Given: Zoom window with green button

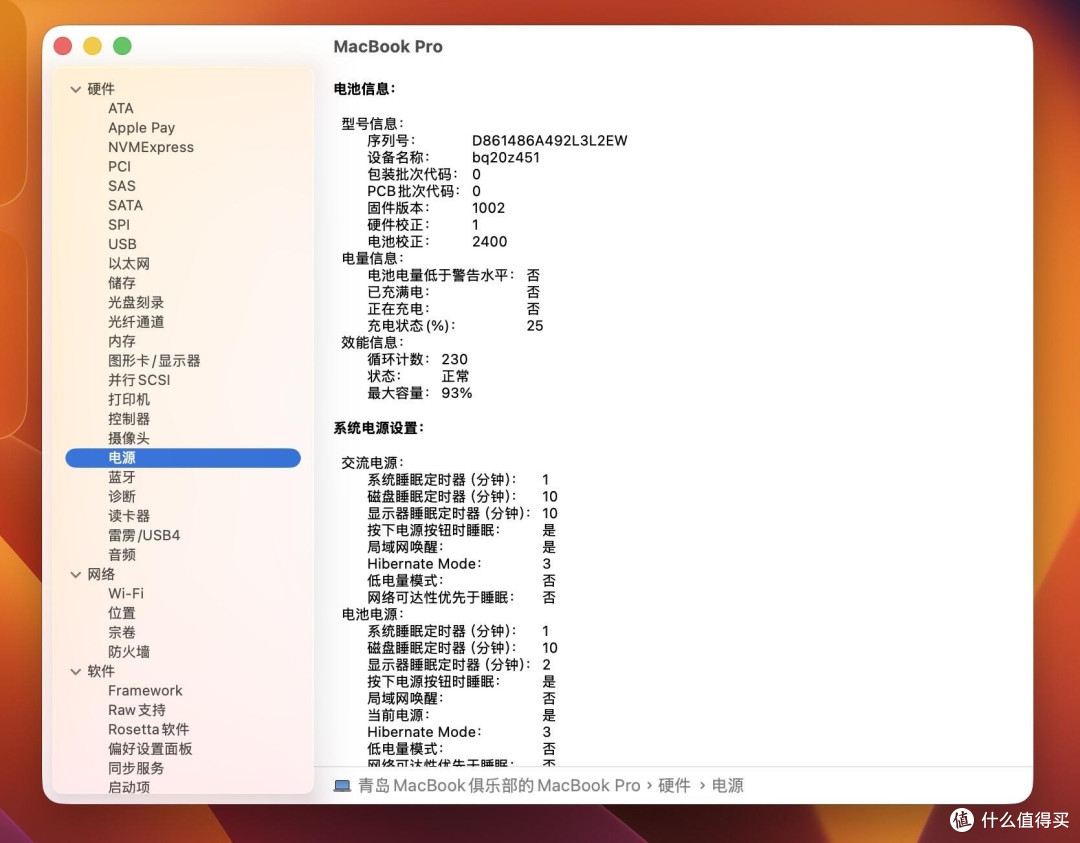Looking at the screenshot, I should tap(123, 46).
